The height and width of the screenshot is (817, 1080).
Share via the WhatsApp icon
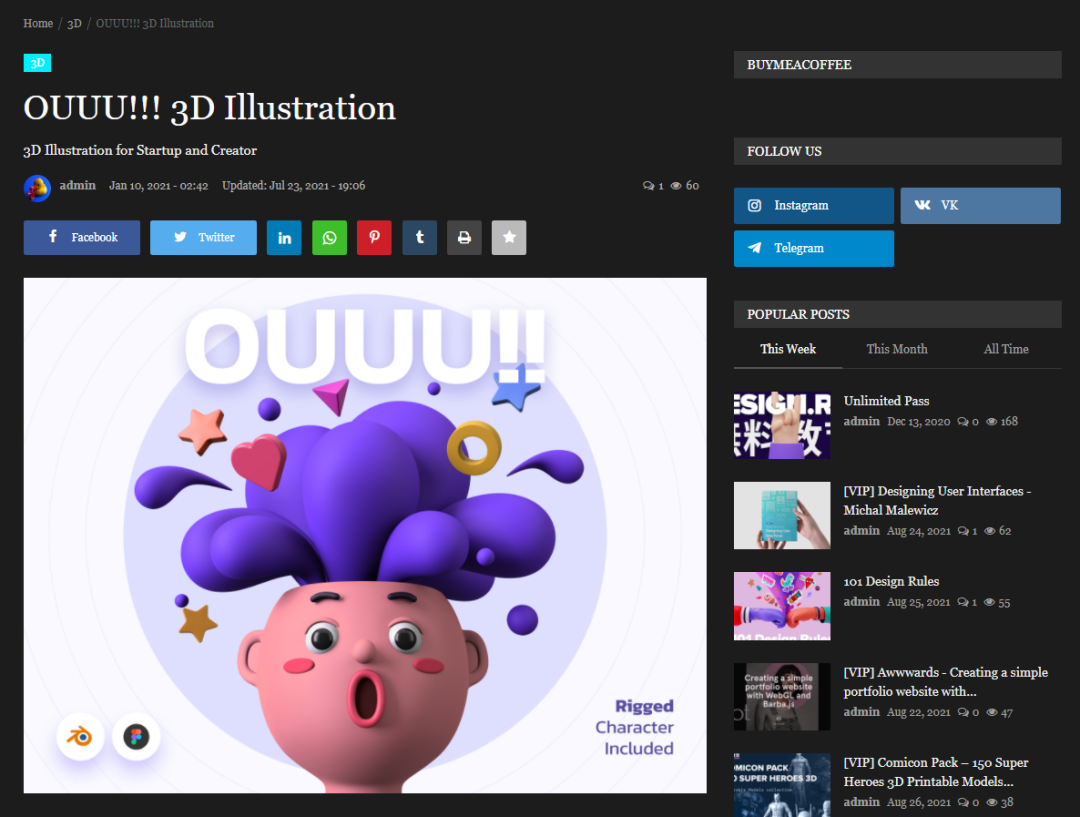click(x=329, y=238)
